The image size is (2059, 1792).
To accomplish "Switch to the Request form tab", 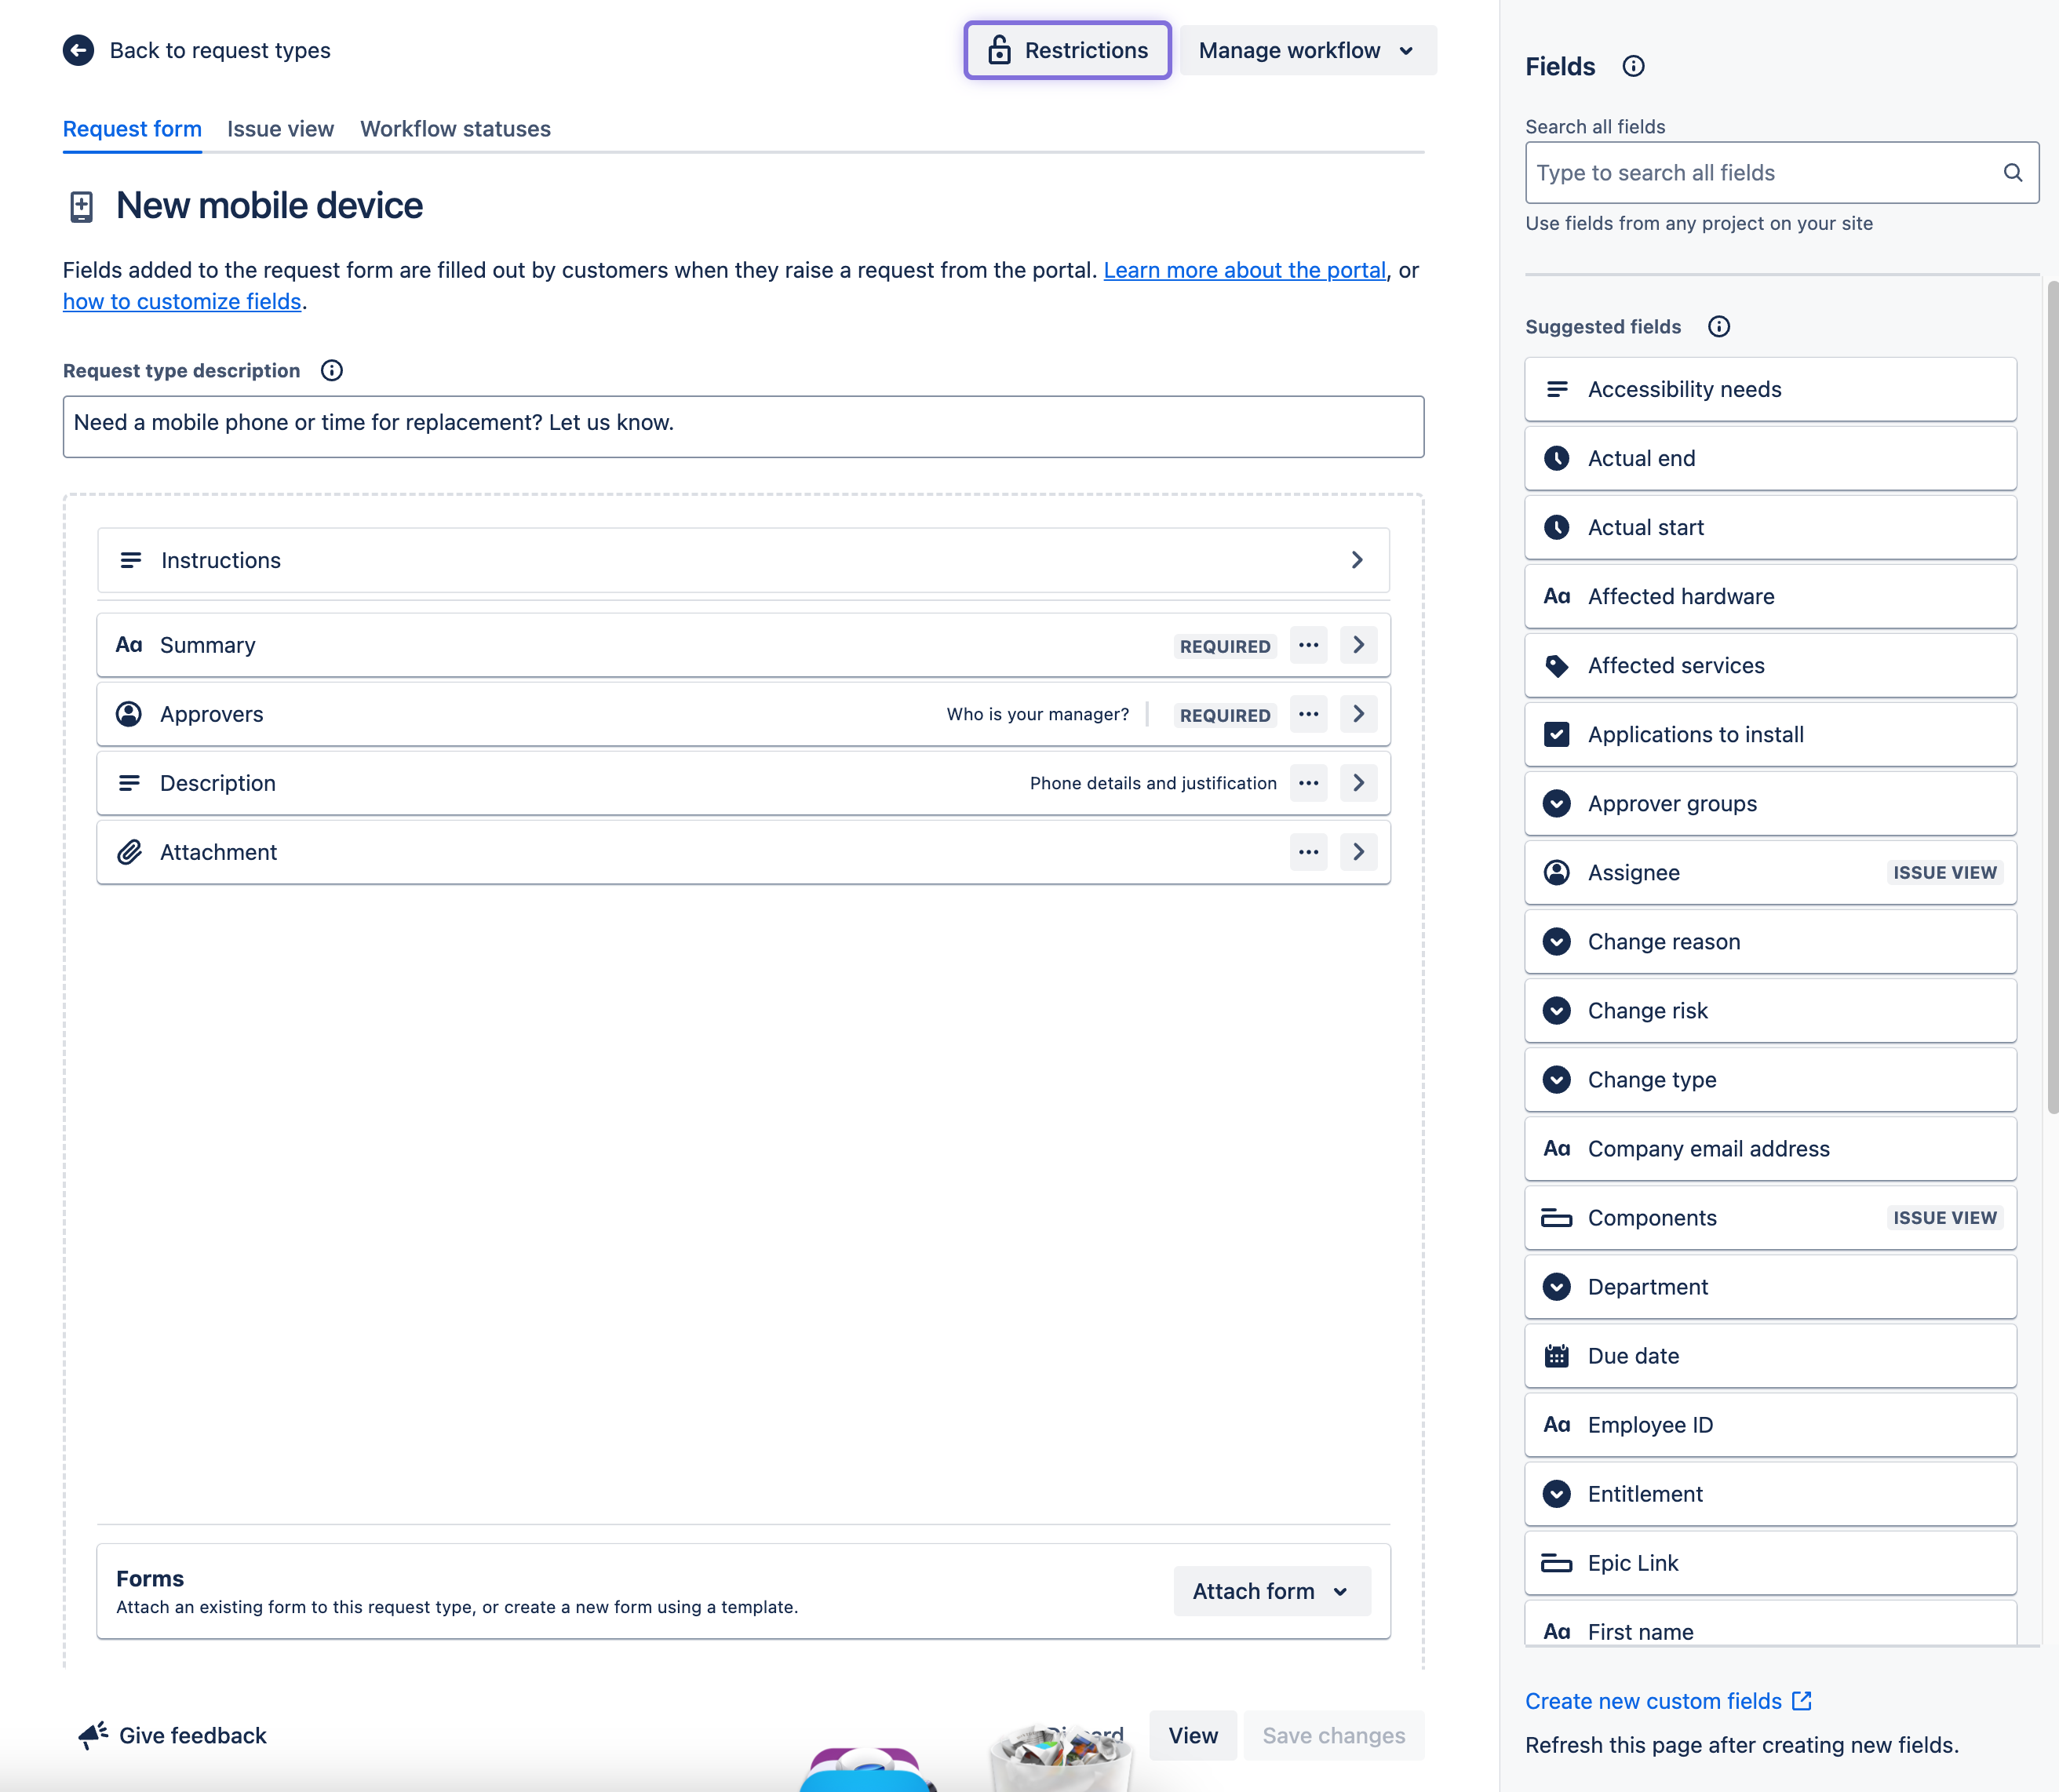I will 132,129.
